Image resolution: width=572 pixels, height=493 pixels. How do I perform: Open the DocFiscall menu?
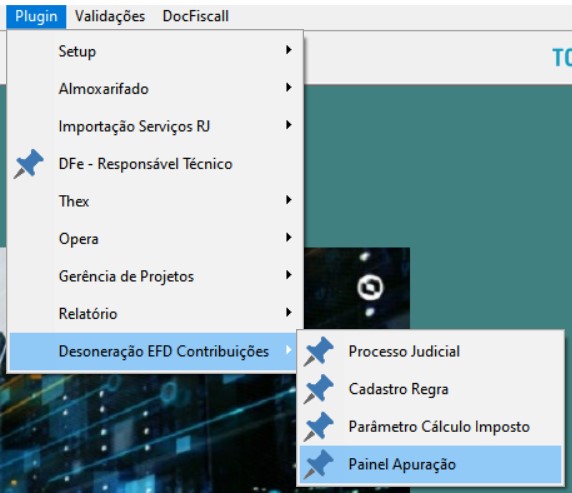(196, 16)
